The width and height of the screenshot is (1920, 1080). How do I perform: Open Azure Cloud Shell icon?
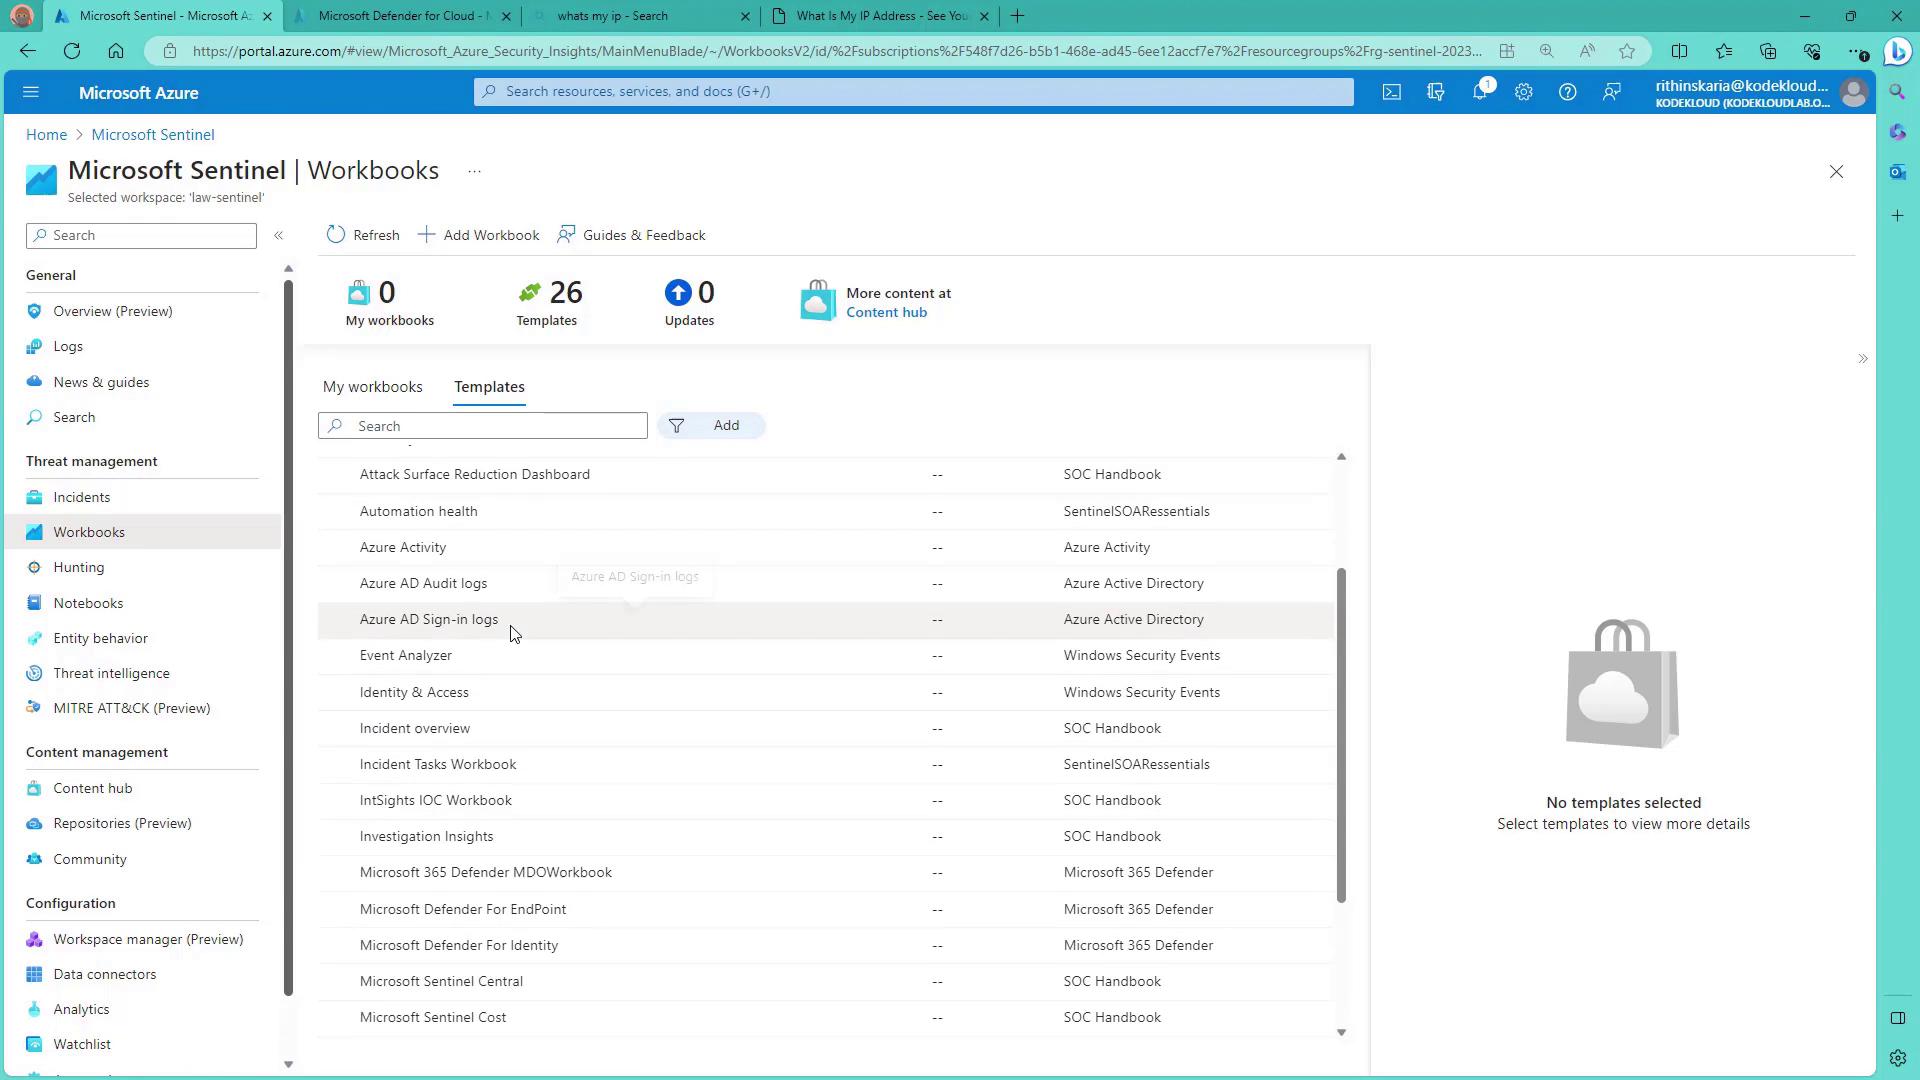1391,92
